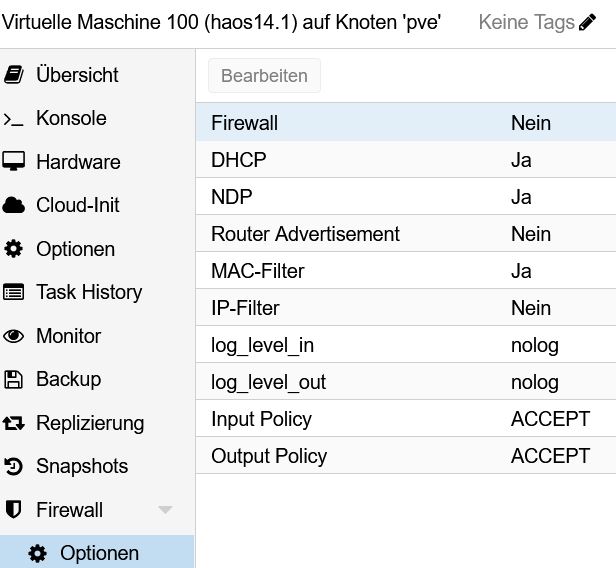Click the Bearbeiten button

click(264, 76)
